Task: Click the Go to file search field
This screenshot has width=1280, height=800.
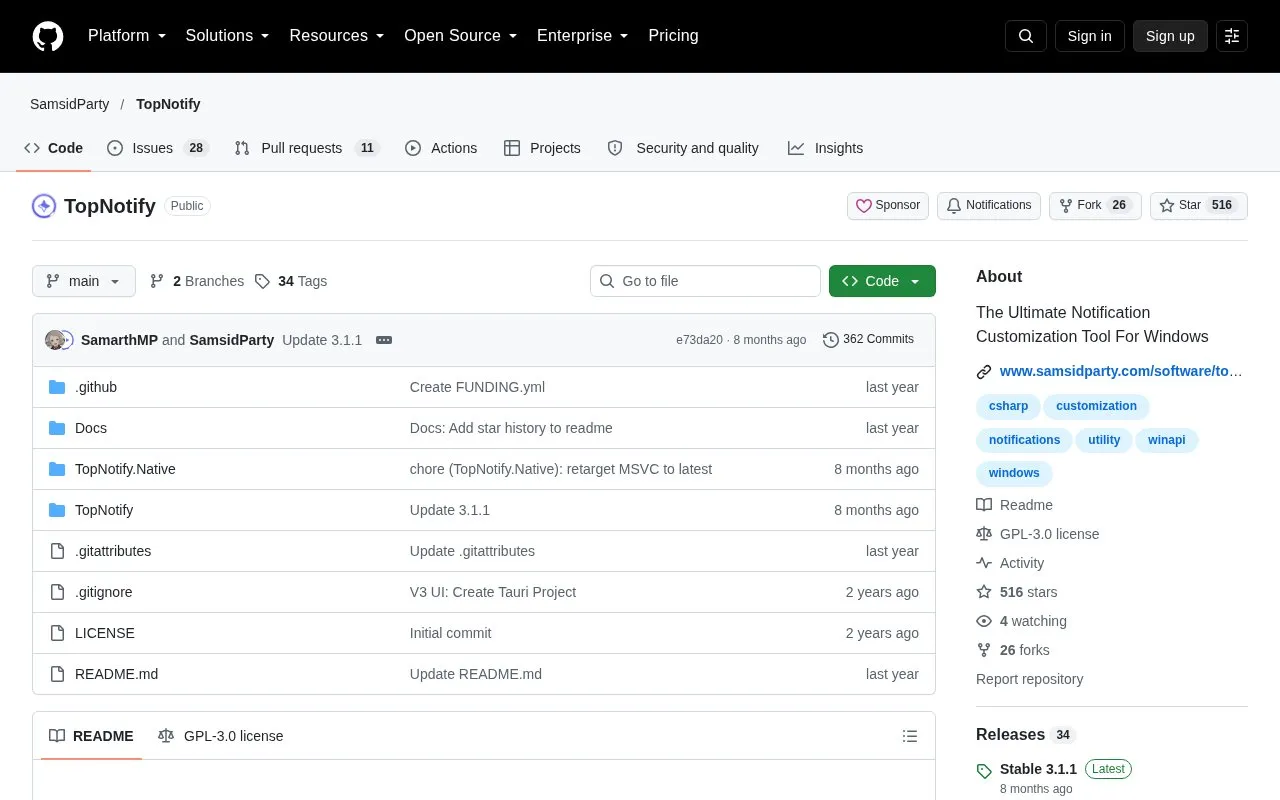Action: (705, 281)
